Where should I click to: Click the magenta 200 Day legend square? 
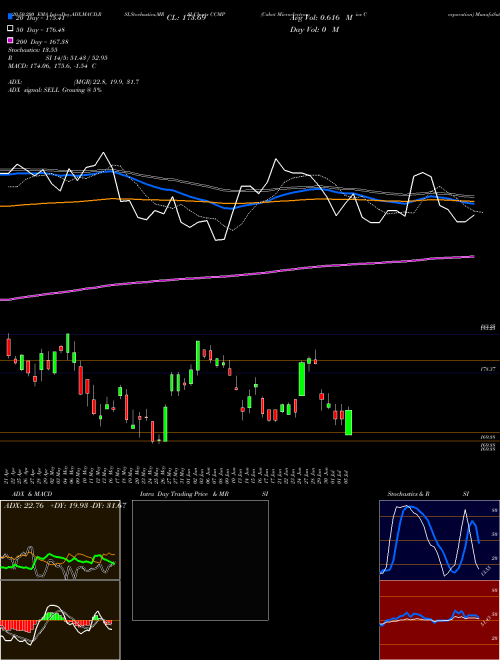pos(11,40)
